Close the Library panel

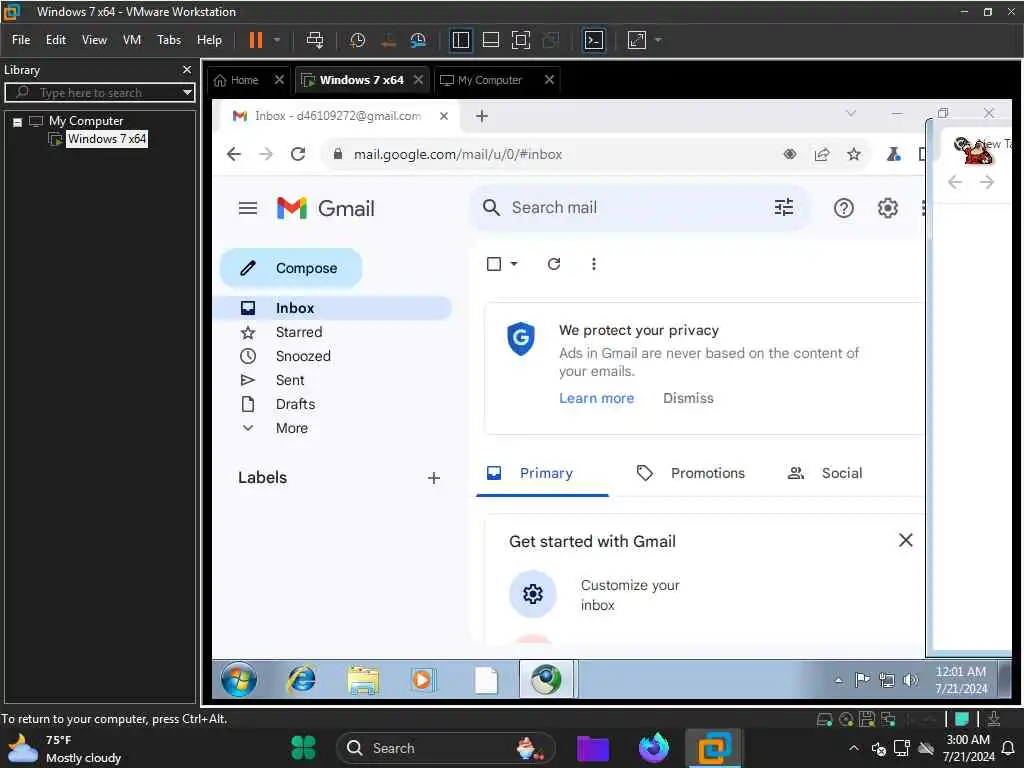[x=187, y=69]
